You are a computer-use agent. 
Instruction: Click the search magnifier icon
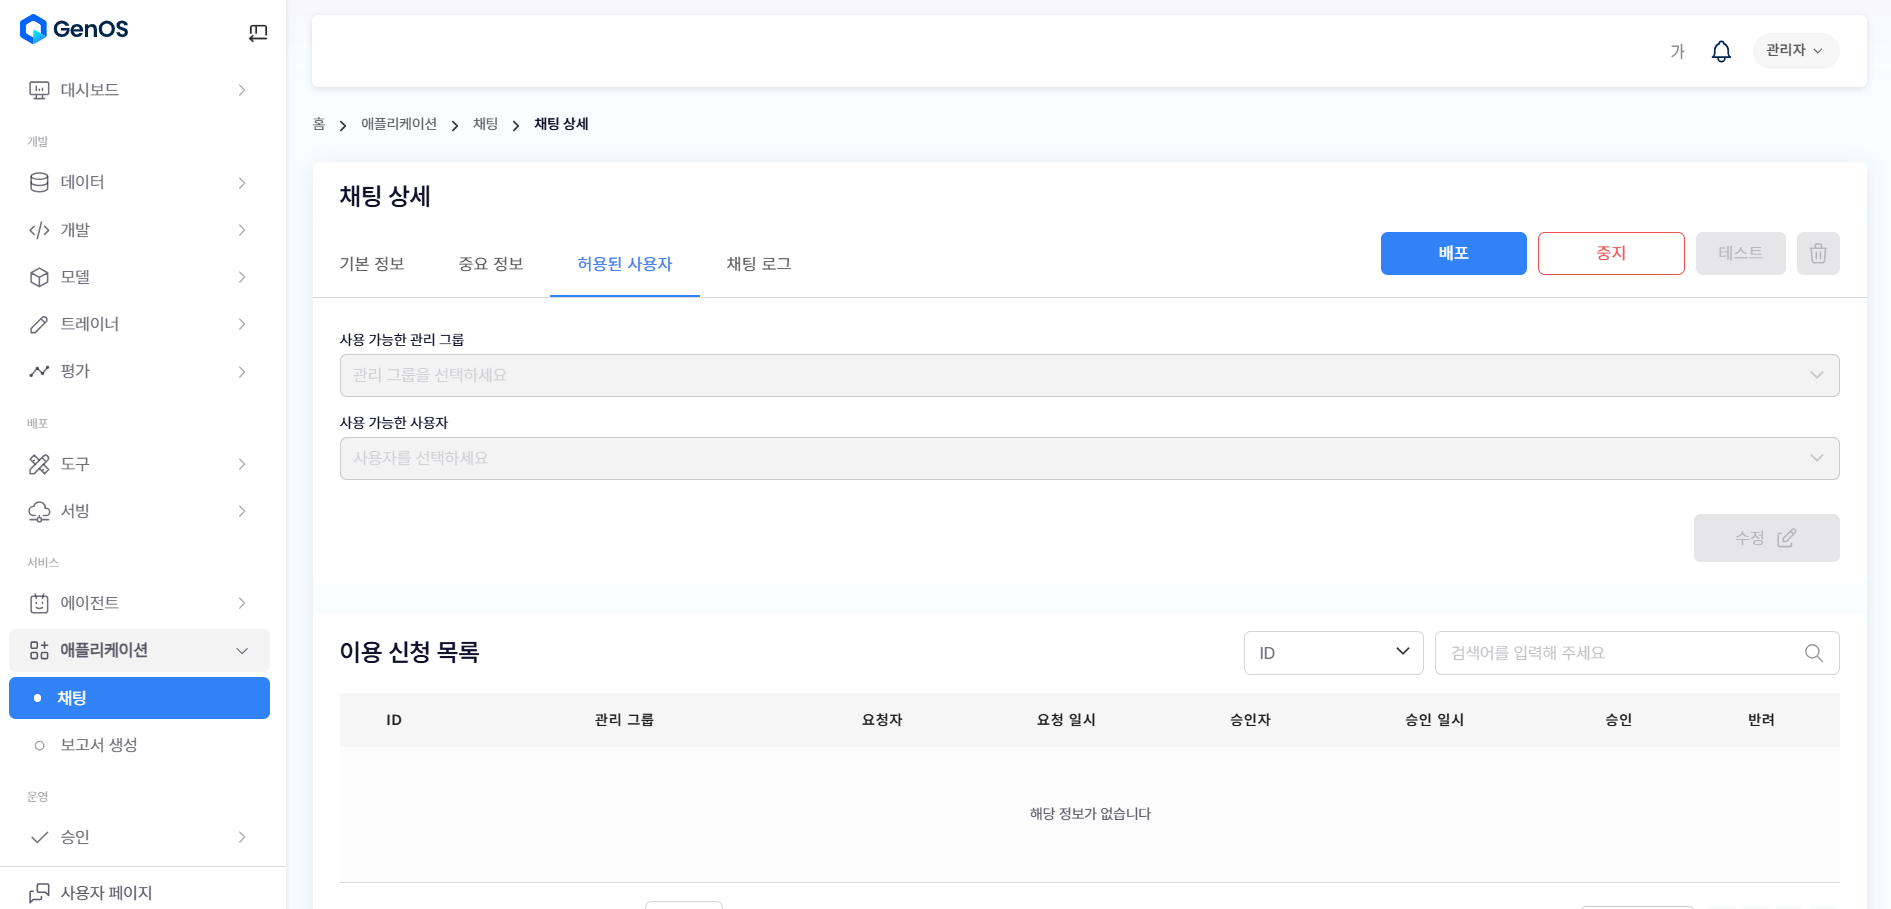1813,653
